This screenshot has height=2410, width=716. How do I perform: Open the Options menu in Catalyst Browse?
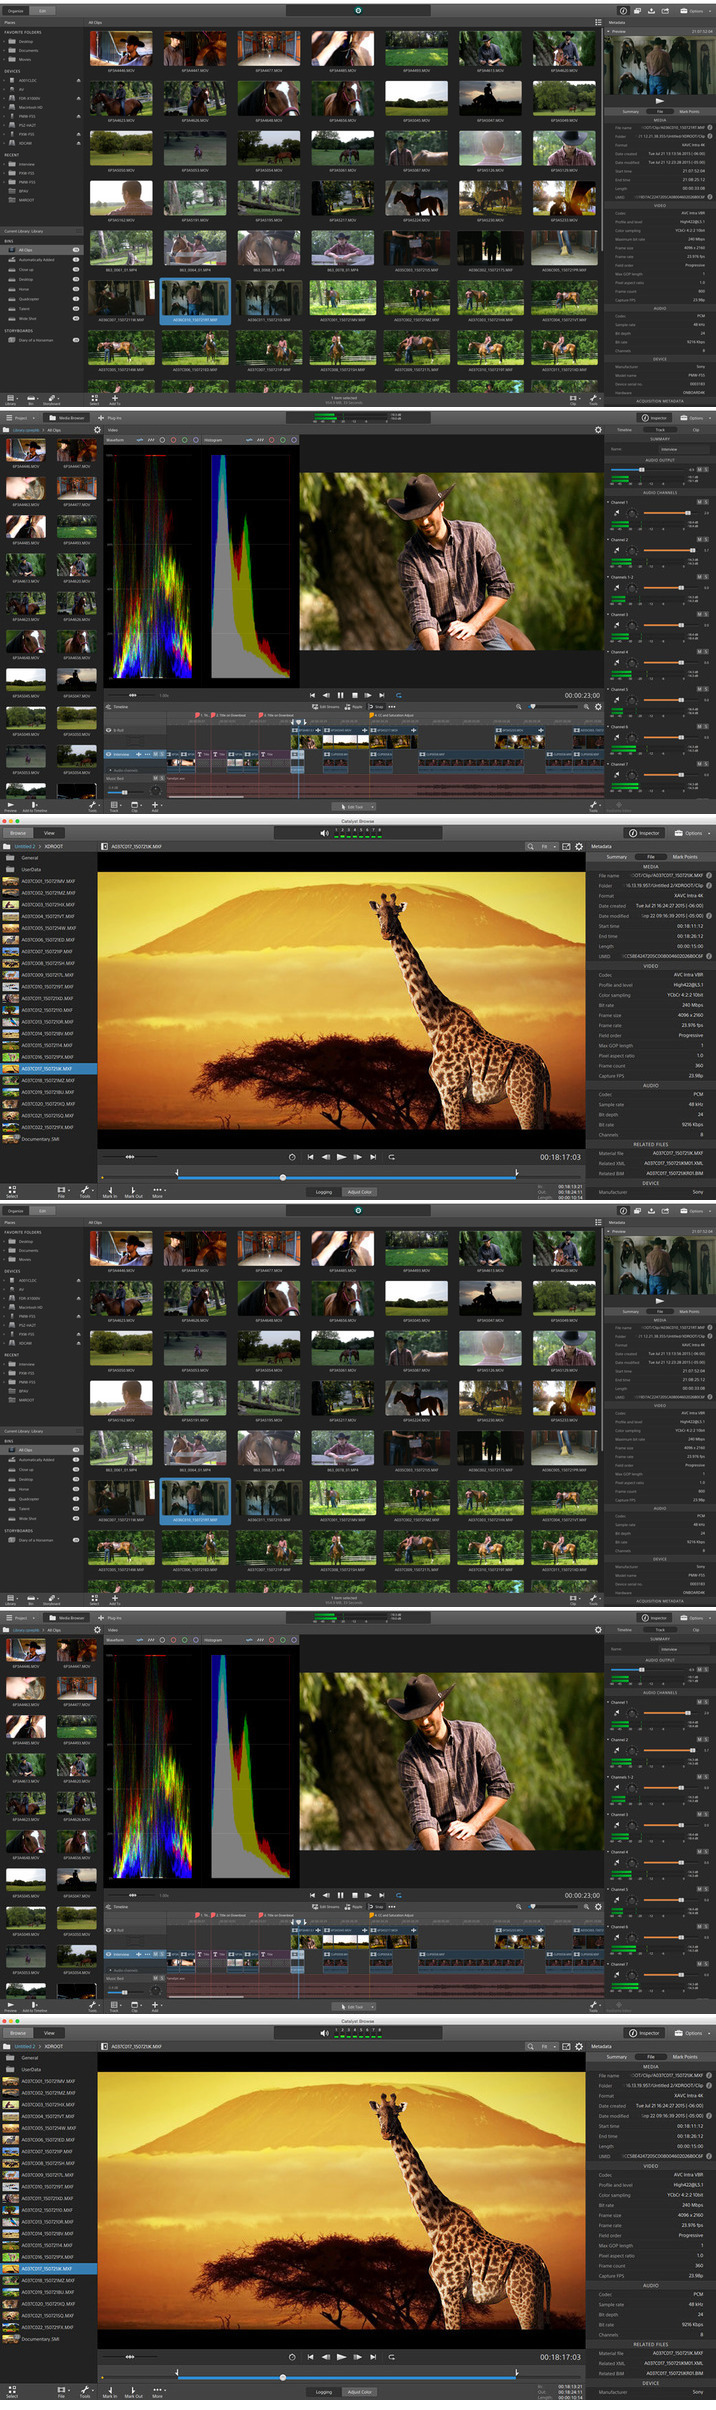pos(689,832)
